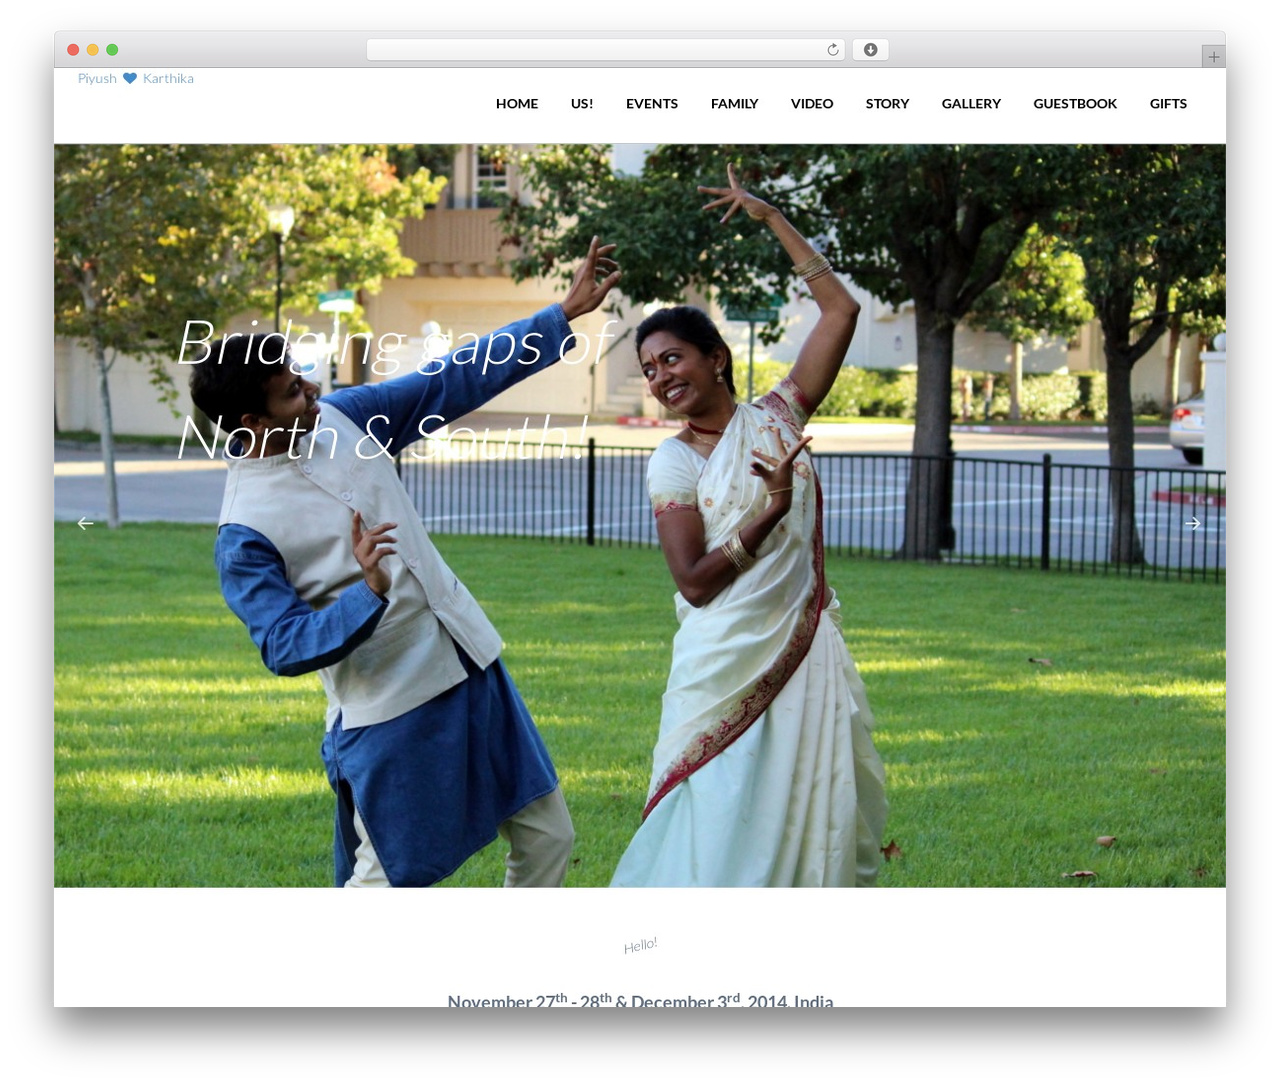Click the 'Hello!' text below slider

click(640, 946)
